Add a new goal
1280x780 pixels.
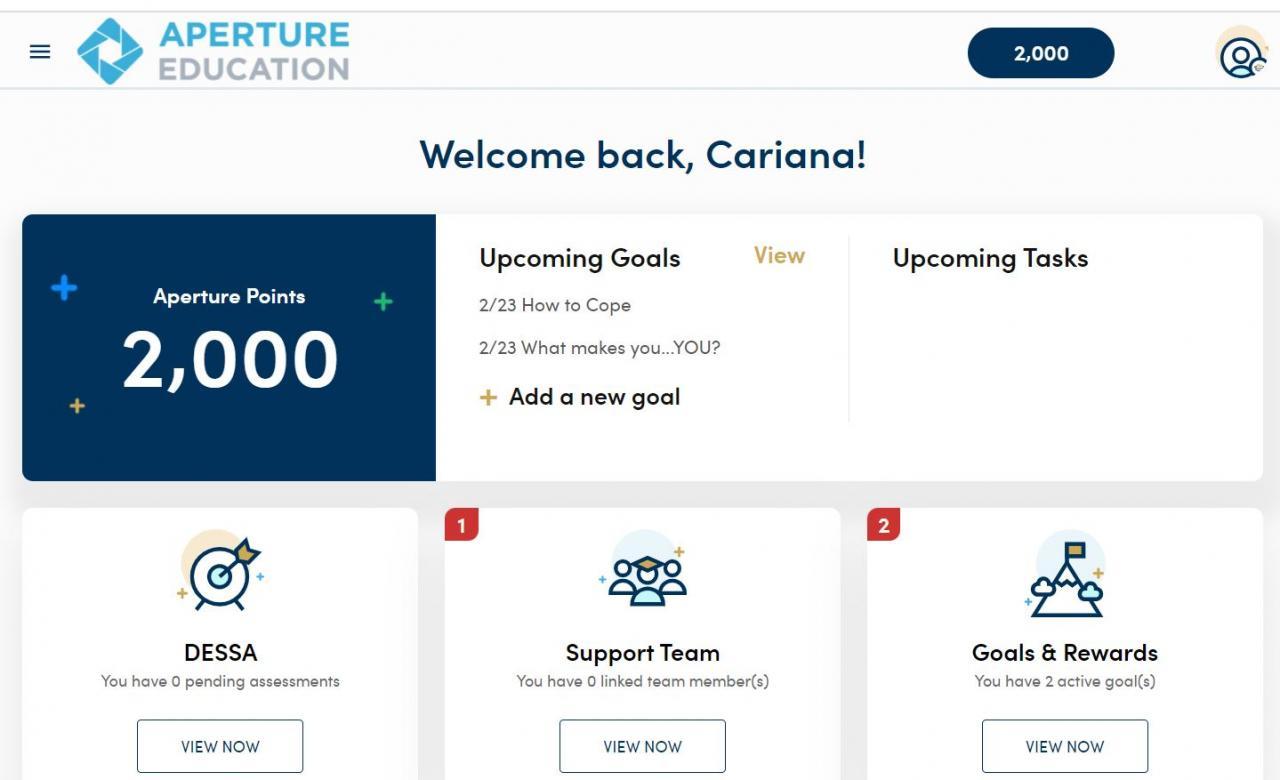point(594,397)
